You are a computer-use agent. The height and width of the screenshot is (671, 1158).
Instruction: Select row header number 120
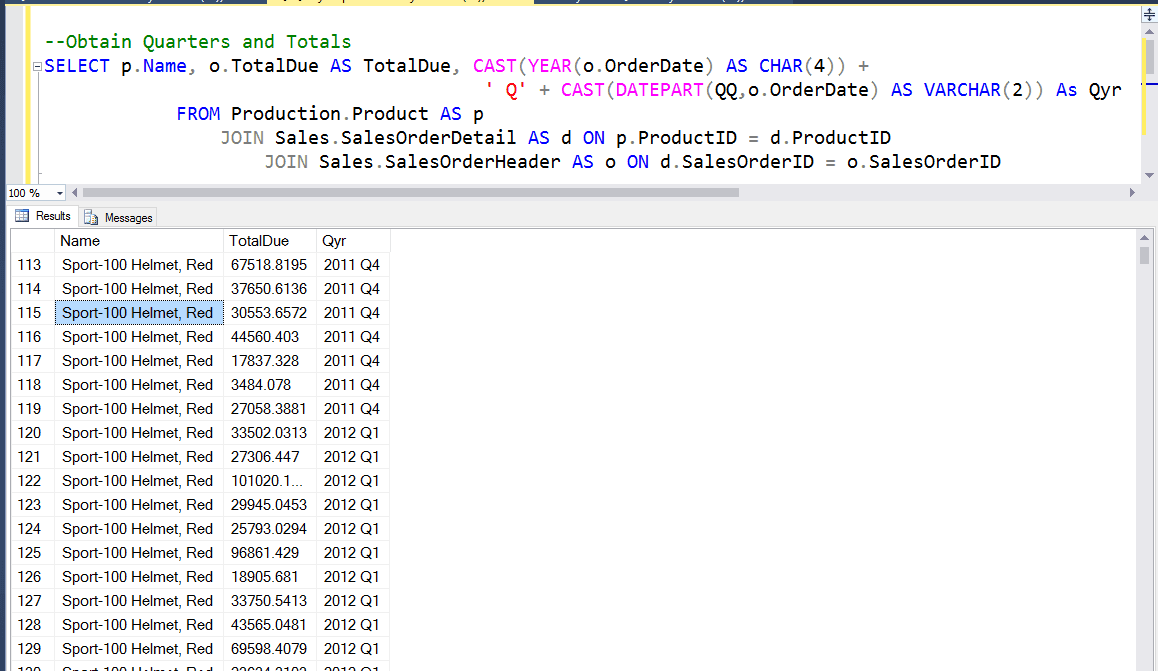pos(30,433)
